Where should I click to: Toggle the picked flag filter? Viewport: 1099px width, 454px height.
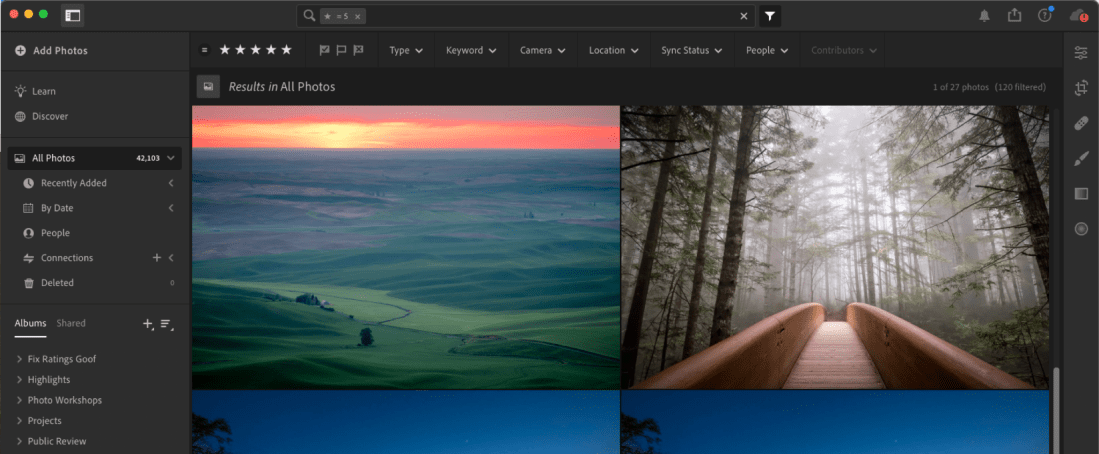(x=324, y=50)
